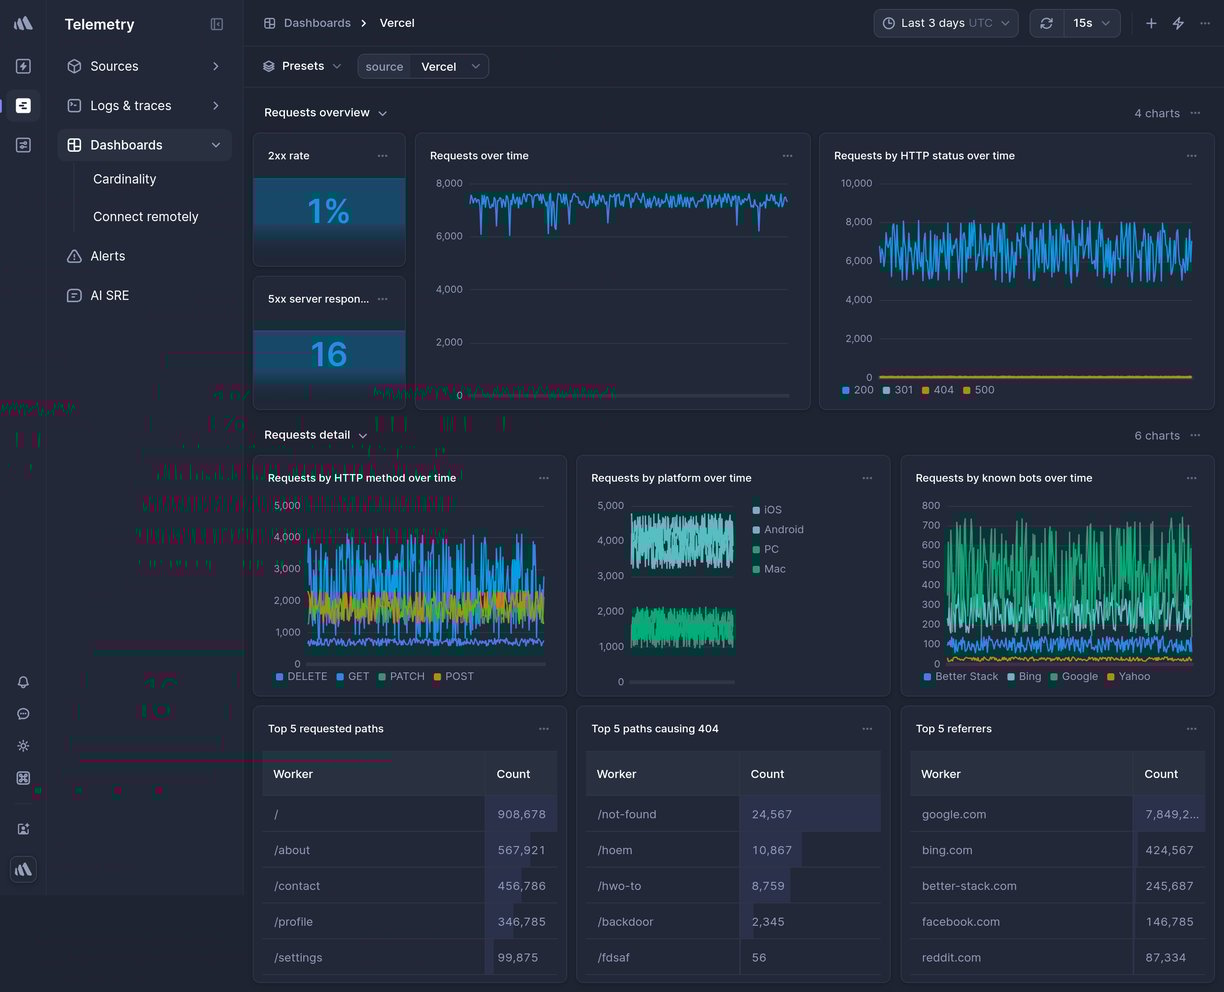The width and height of the screenshot is (1224, 992).
Task: Click the plus icon to add chart
Action: (1151, 23)
